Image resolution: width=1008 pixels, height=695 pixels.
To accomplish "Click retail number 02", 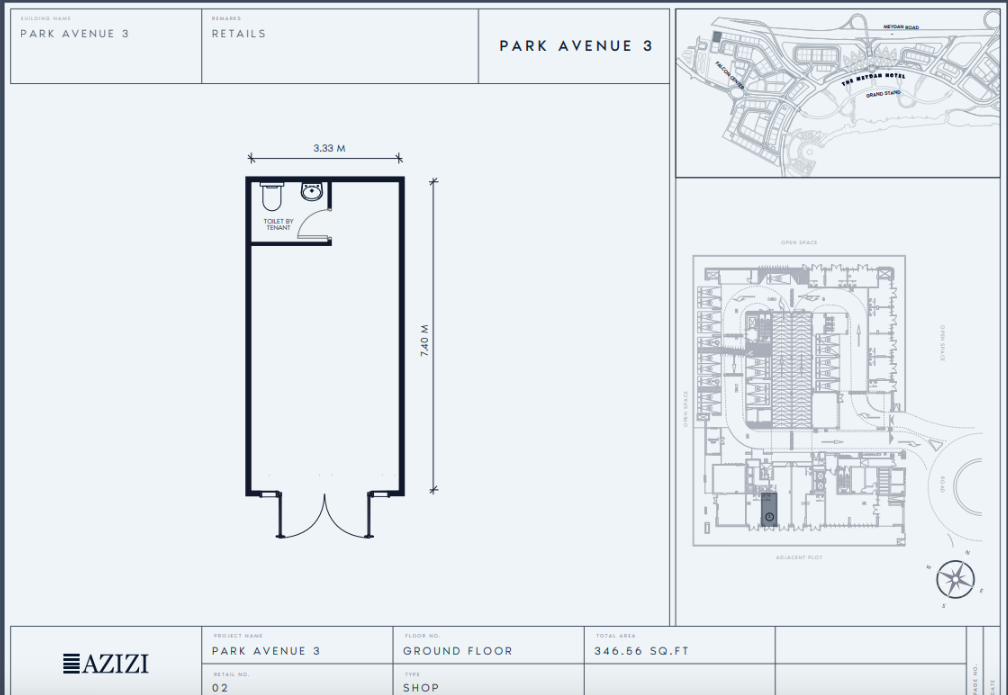I will [221, 688].
